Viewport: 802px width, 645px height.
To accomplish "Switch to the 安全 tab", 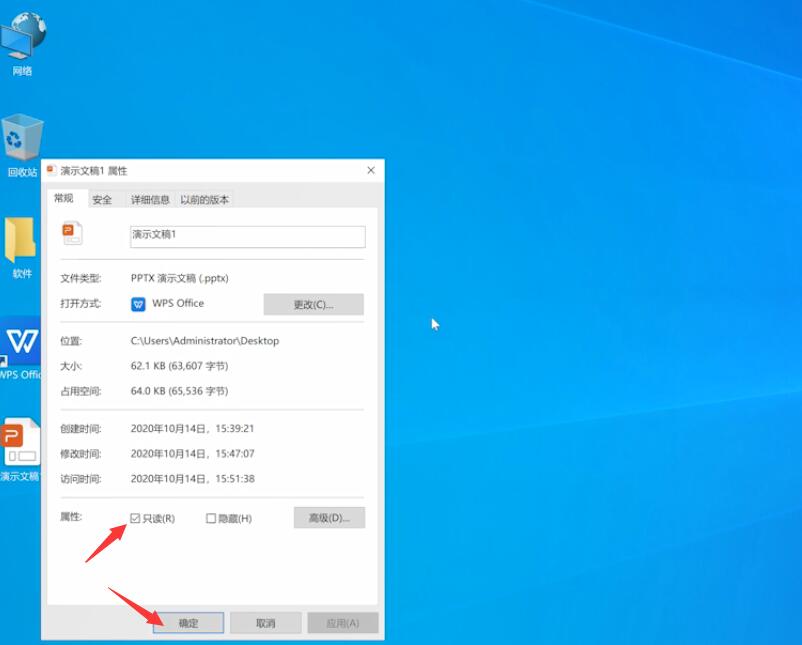I will click(102, 199).
